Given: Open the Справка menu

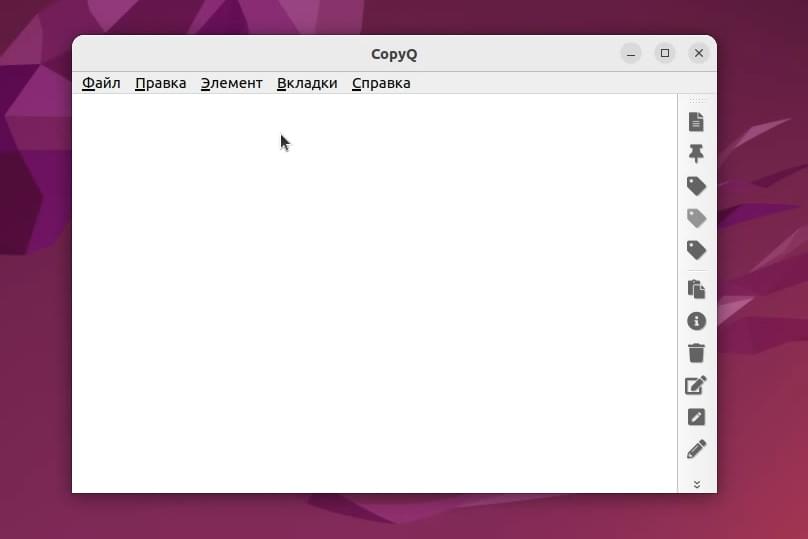Looking at the screenshot, I should pyautogui.click(x=381, y=83).
